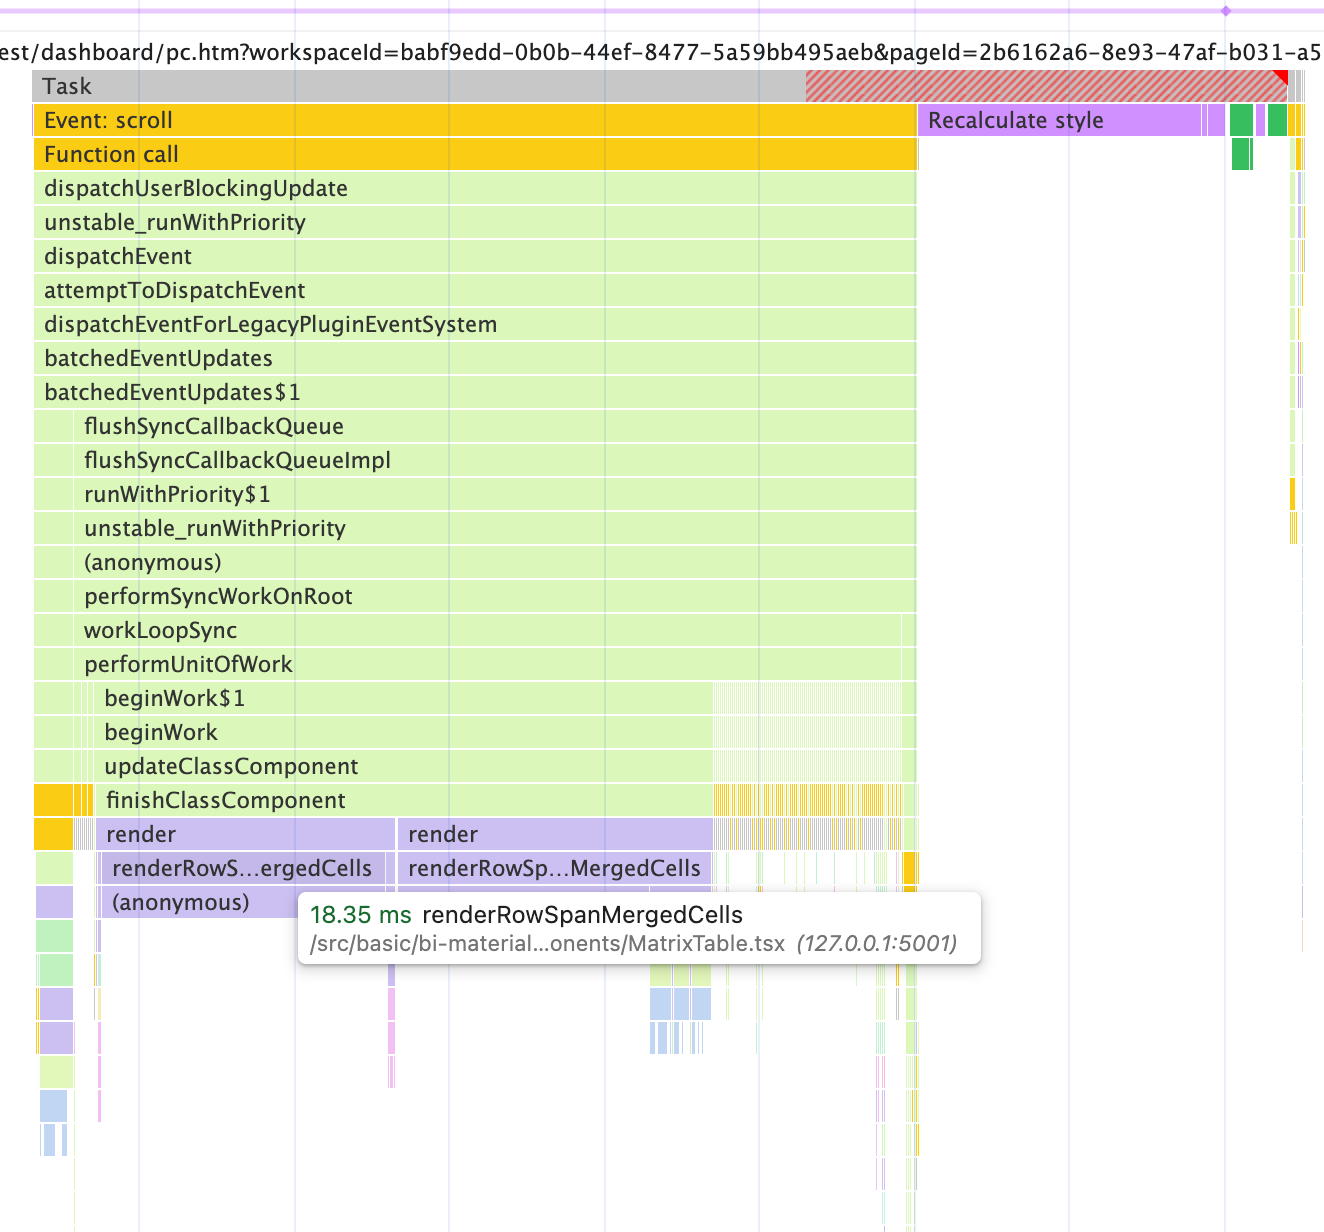Select the workLoopSync frame
1324x1232 pixels.
coord(488,630)
